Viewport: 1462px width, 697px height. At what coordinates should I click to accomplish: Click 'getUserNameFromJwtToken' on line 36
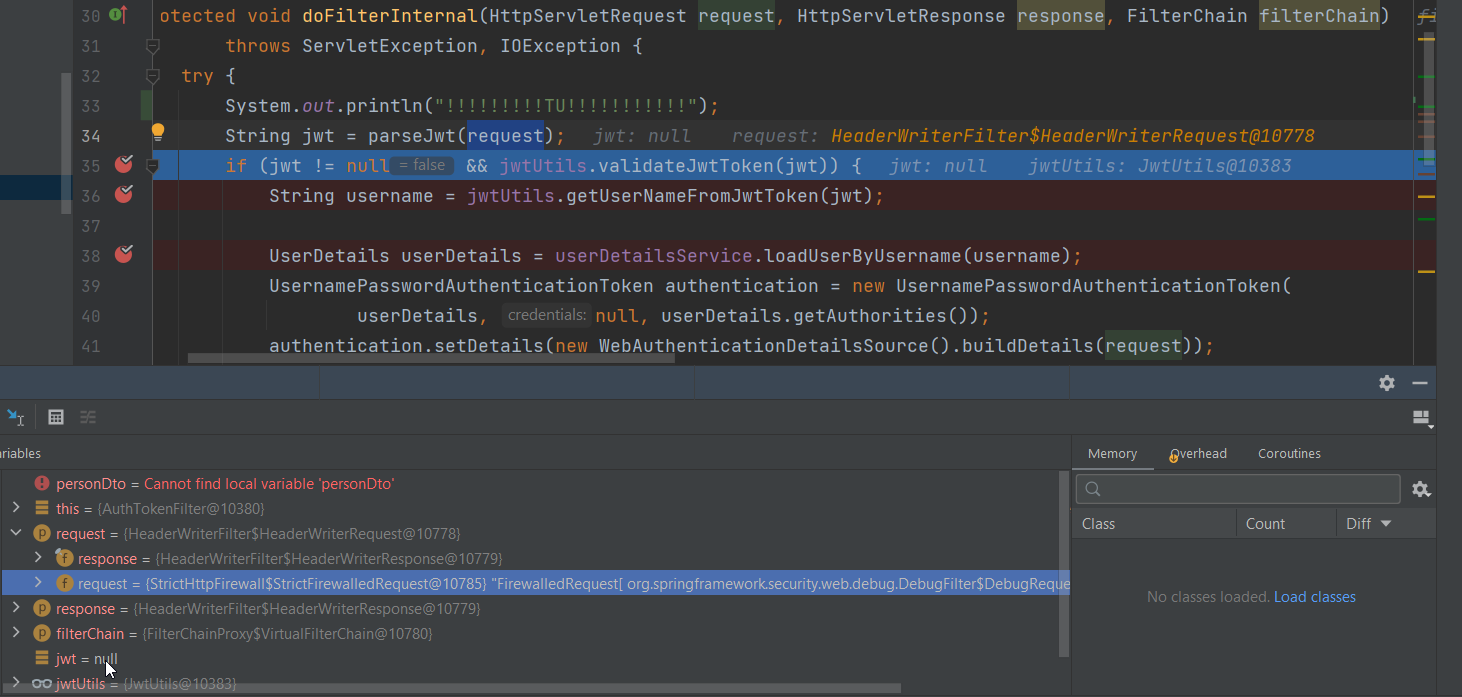coord(692,196)
